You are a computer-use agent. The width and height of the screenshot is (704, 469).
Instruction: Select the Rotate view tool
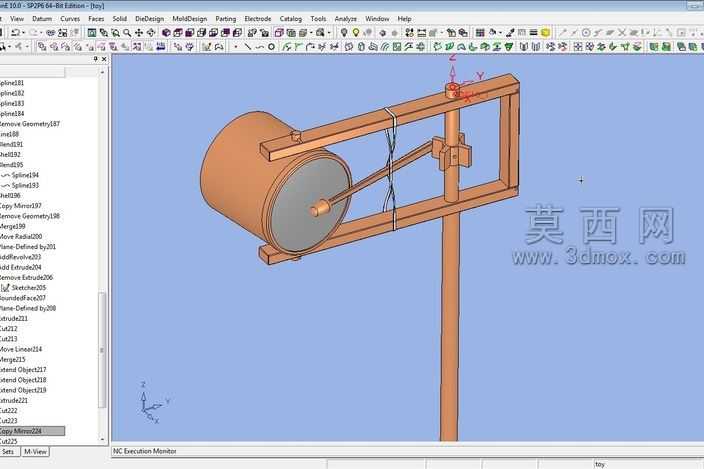point(151,33)
